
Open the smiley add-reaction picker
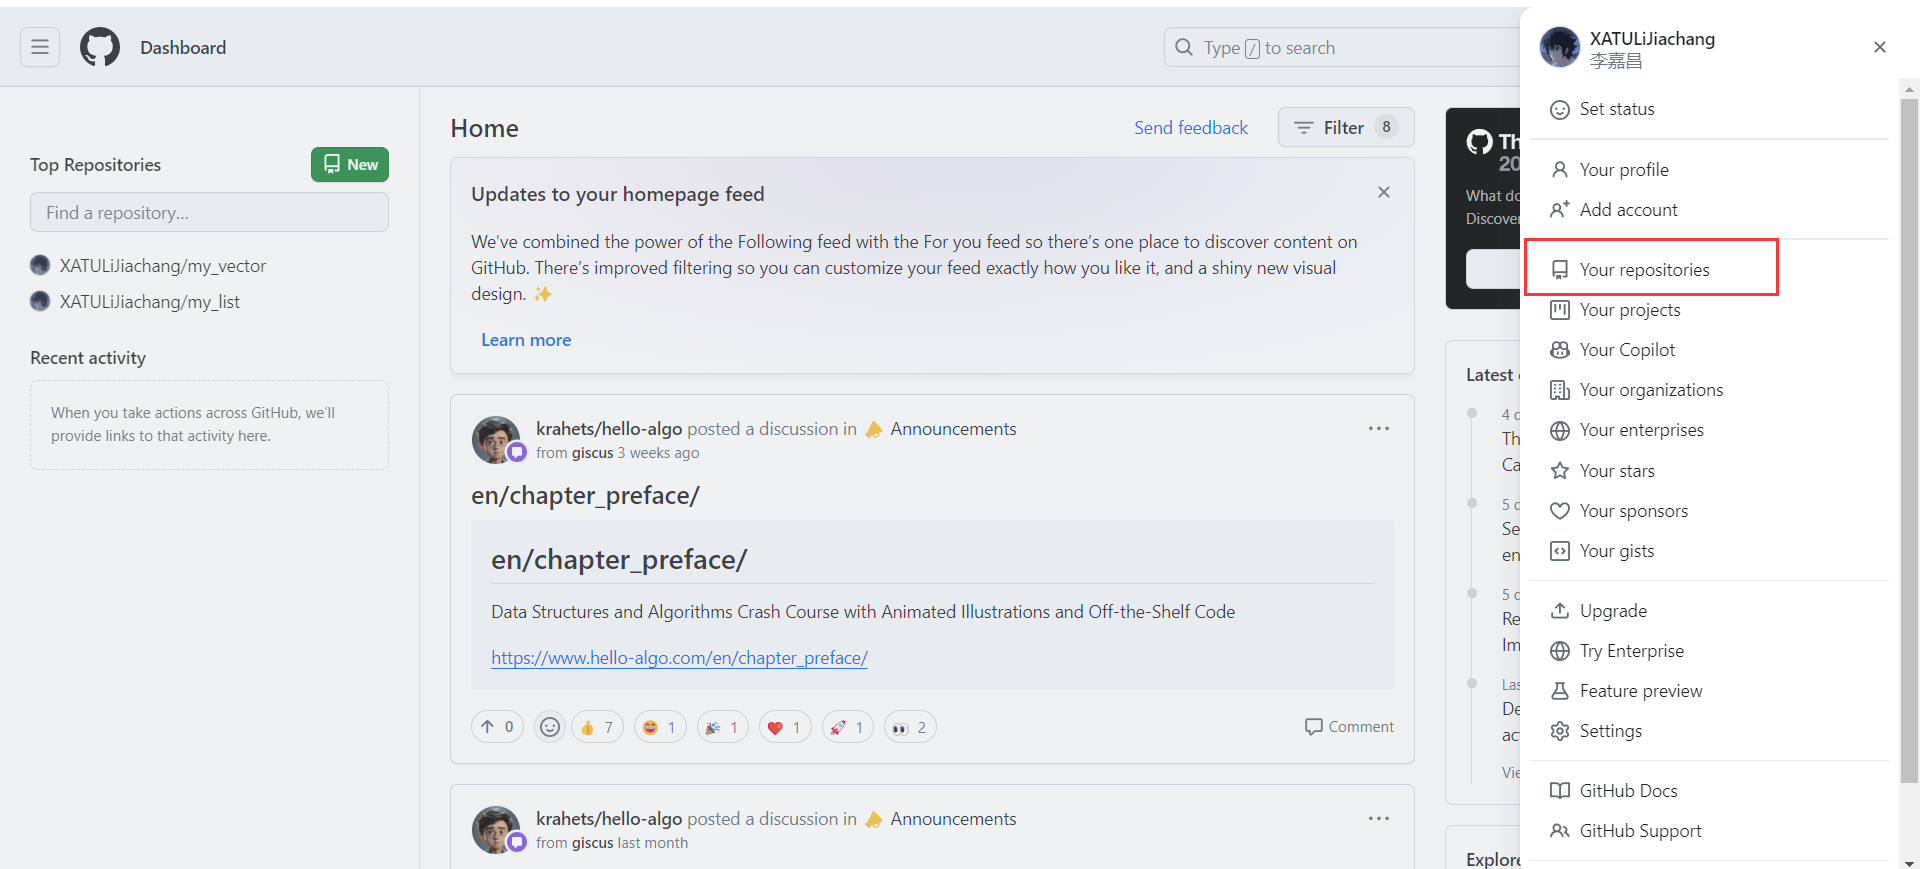[550, 727]
